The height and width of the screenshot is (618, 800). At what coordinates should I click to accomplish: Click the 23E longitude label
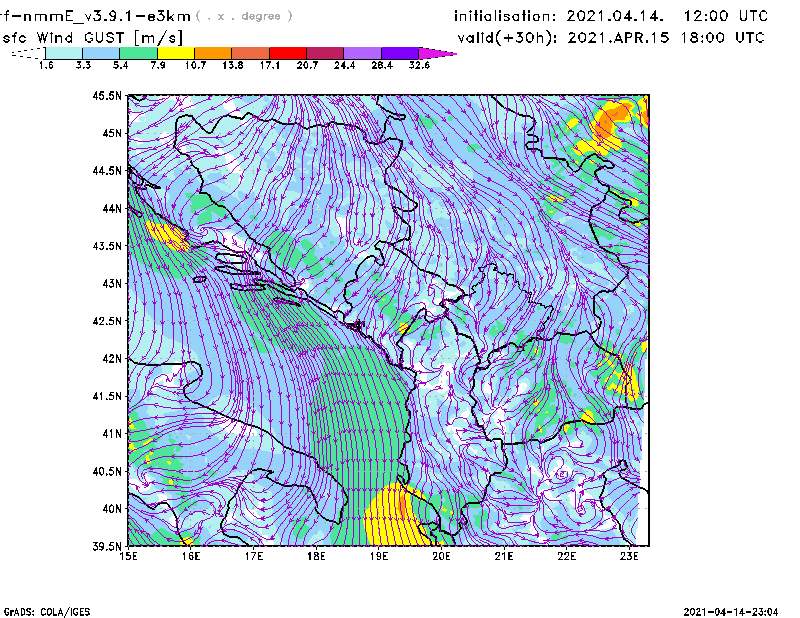click(x=629, y=556)
